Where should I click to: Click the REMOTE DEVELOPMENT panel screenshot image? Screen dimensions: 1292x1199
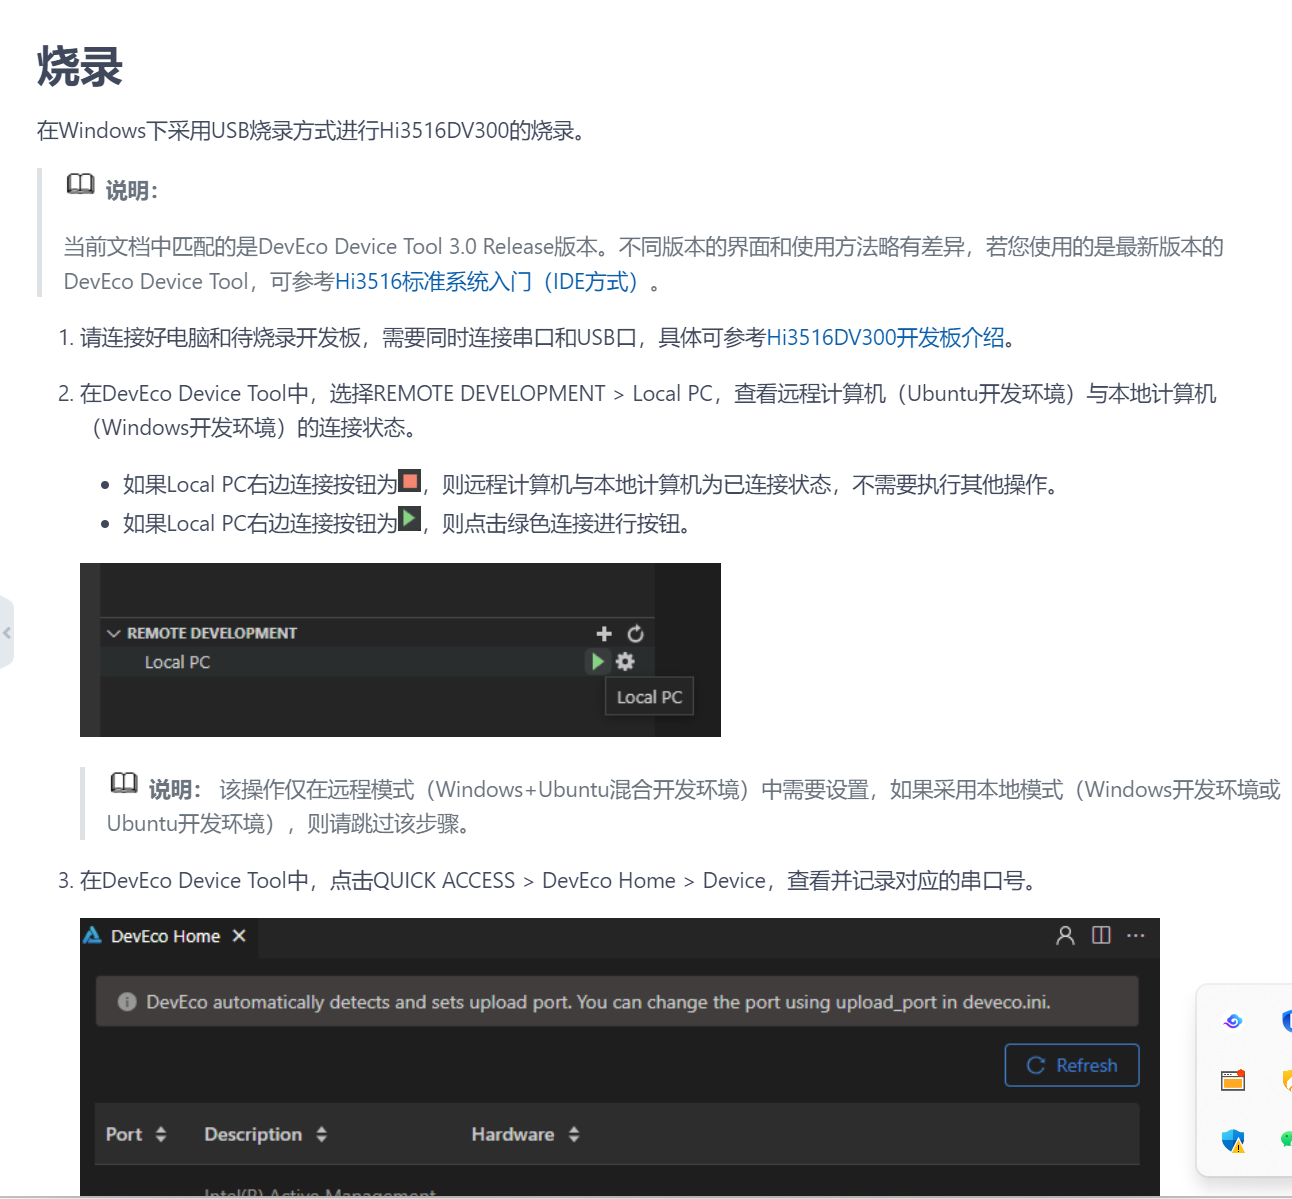pyautogui.click(x=400, y=650)
